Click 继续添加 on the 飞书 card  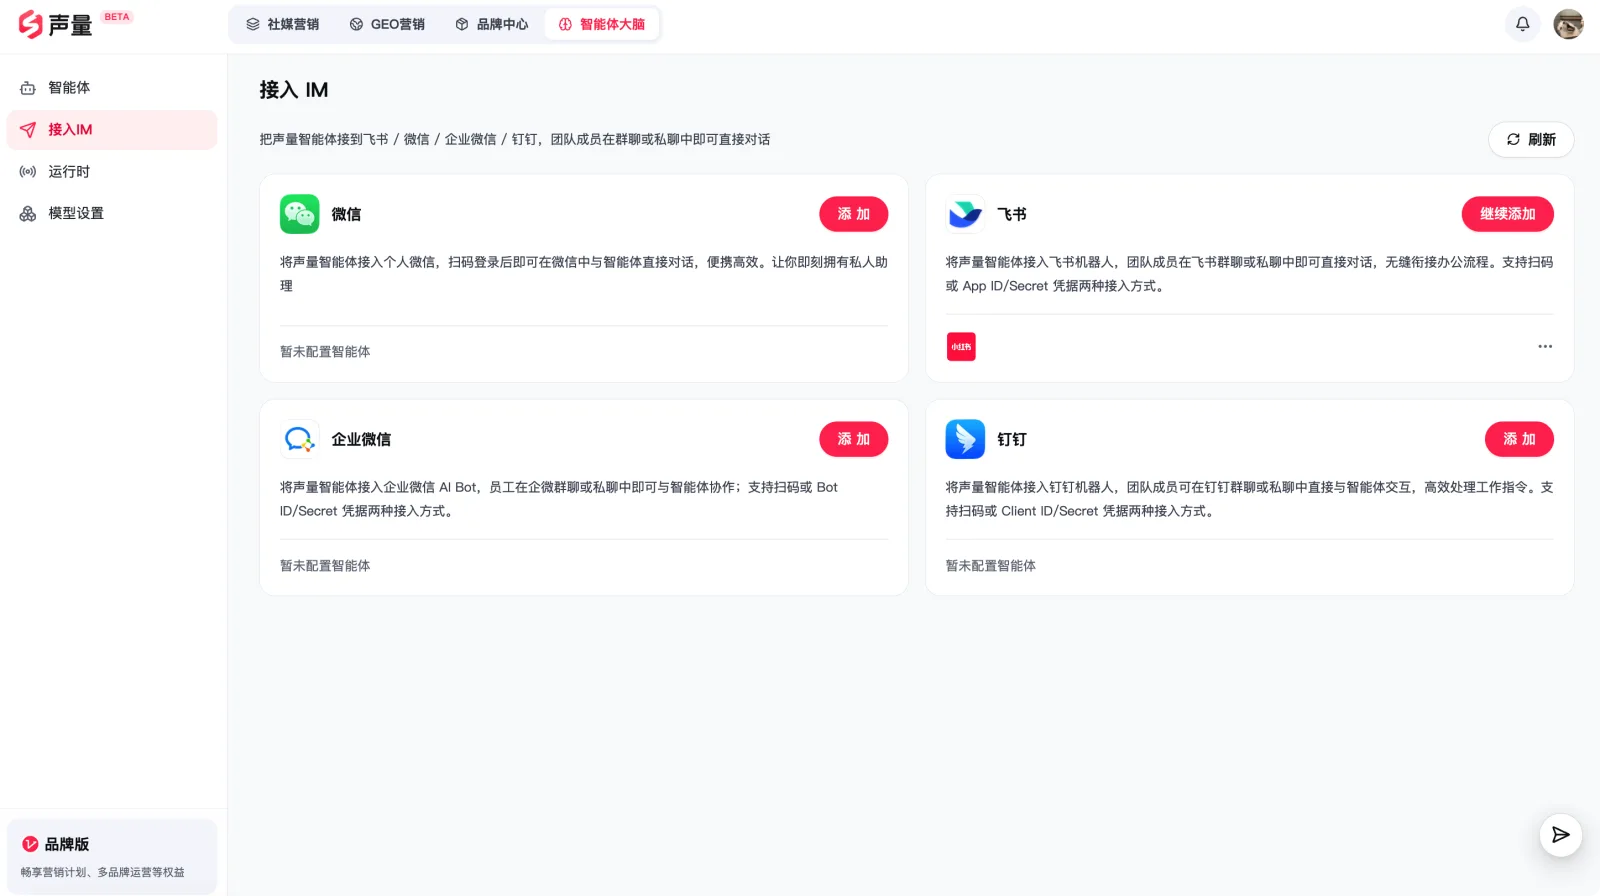(1508, 214)
